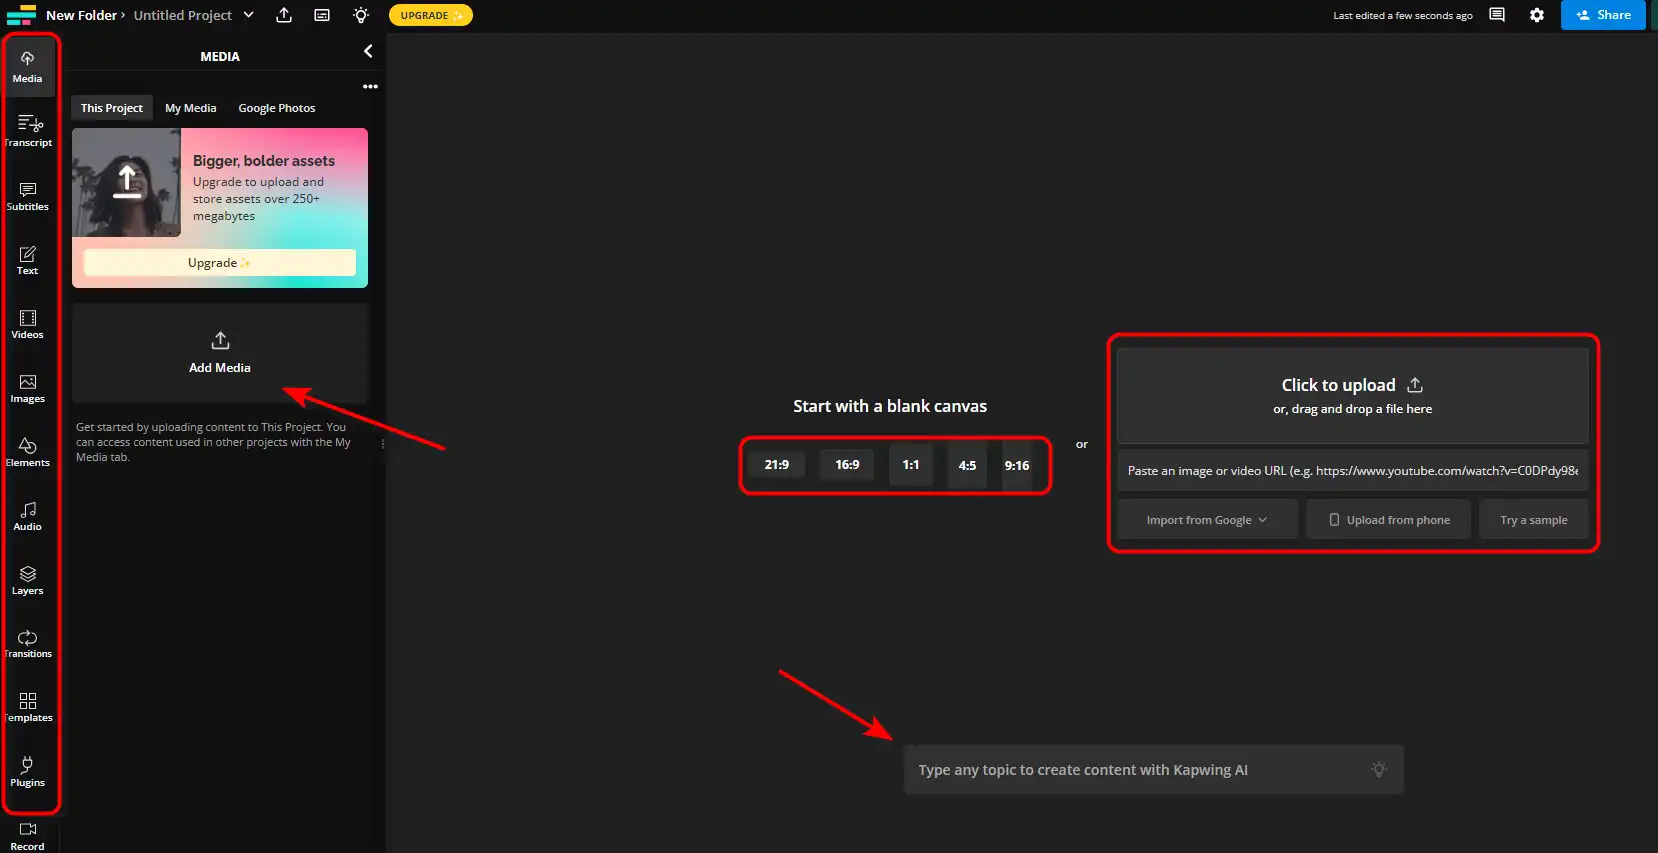The width and height of the screenshot is (1658, 853).
Task: Choose the 21:9 canvas ratio
Action: coord(777,465)
